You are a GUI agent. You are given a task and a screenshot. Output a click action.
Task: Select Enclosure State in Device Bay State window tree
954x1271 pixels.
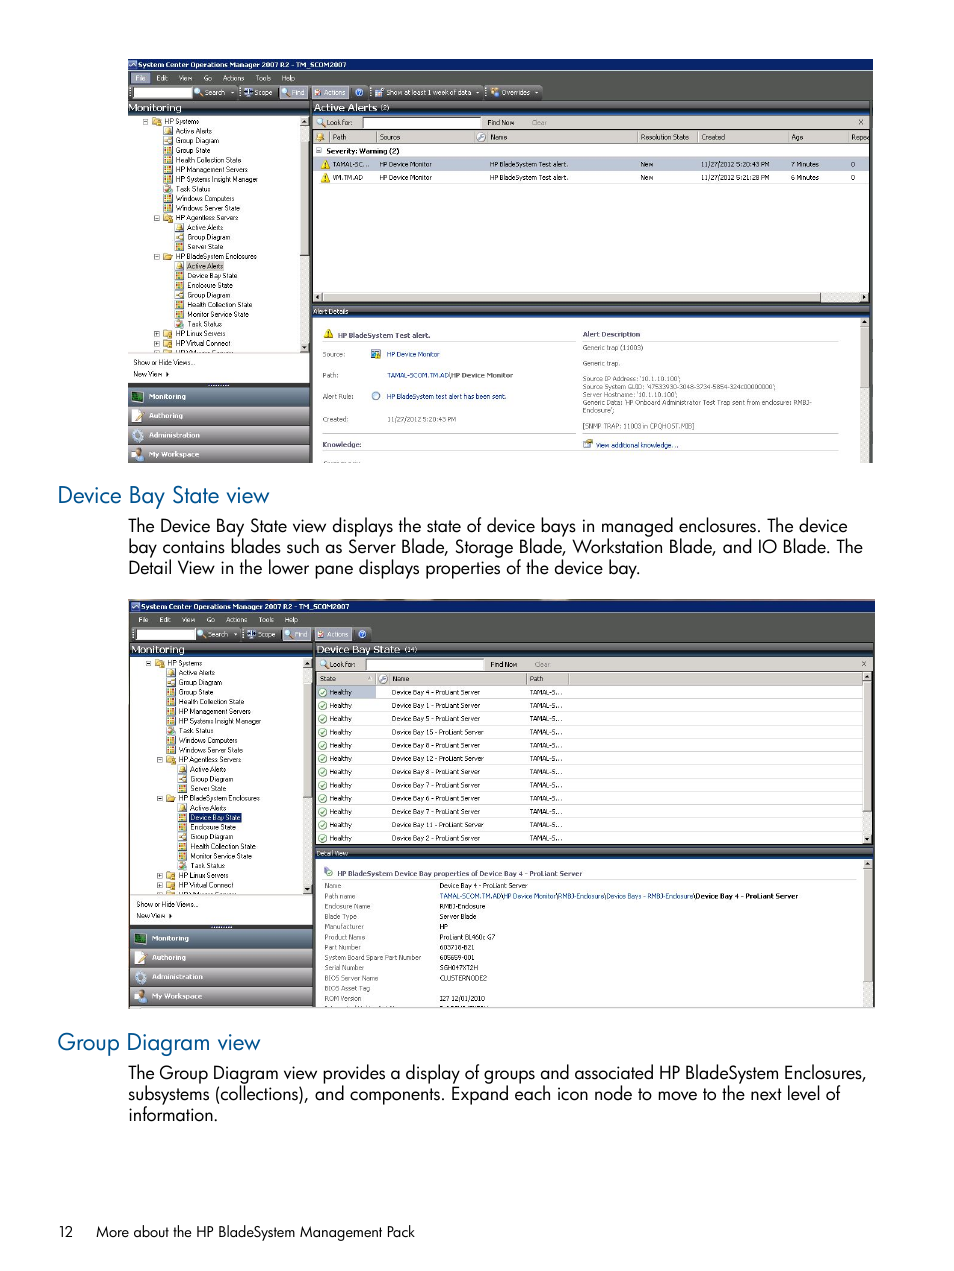tap(213, 827)
